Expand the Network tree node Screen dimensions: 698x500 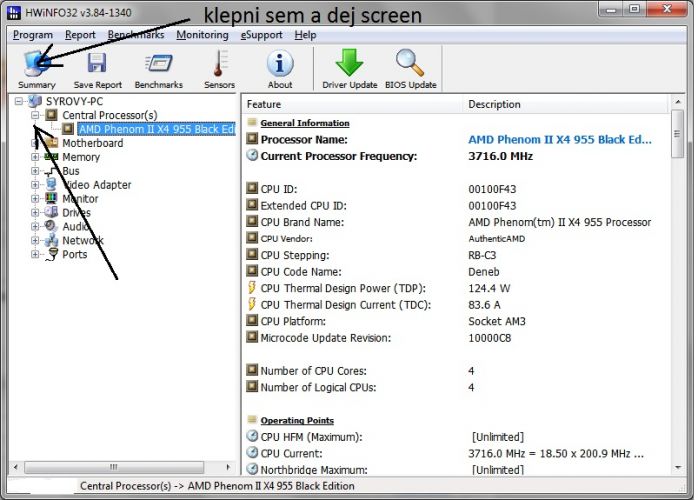coord(35,240)
